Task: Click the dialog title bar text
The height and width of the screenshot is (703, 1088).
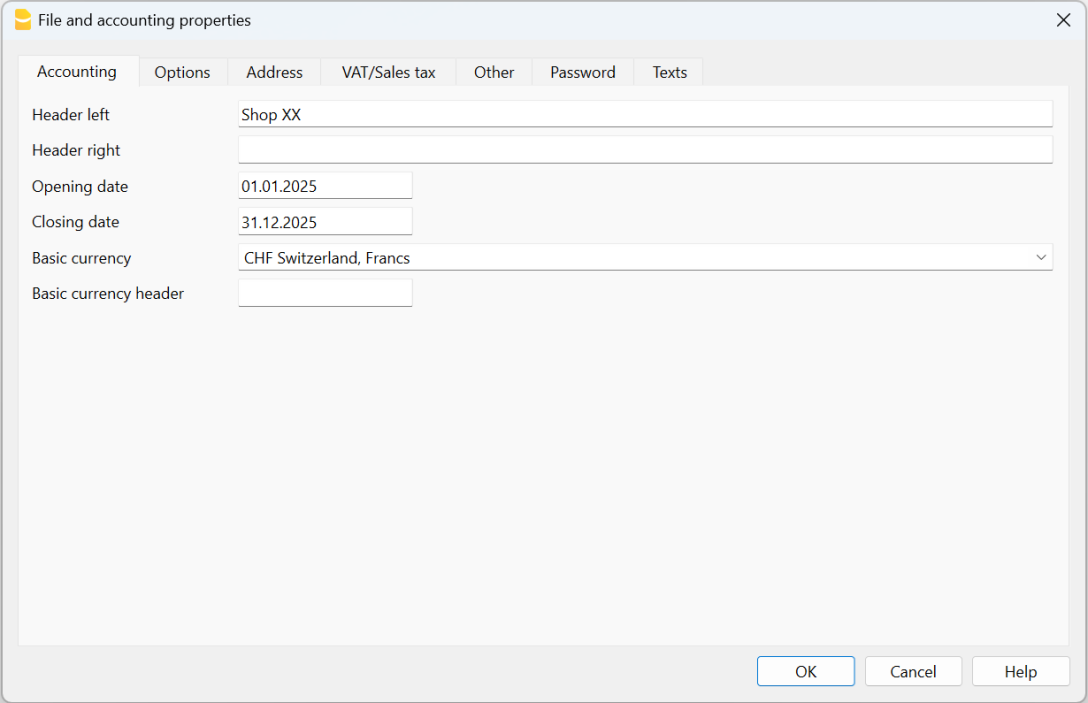Action: pyautogui.click(x=145, y=20)
